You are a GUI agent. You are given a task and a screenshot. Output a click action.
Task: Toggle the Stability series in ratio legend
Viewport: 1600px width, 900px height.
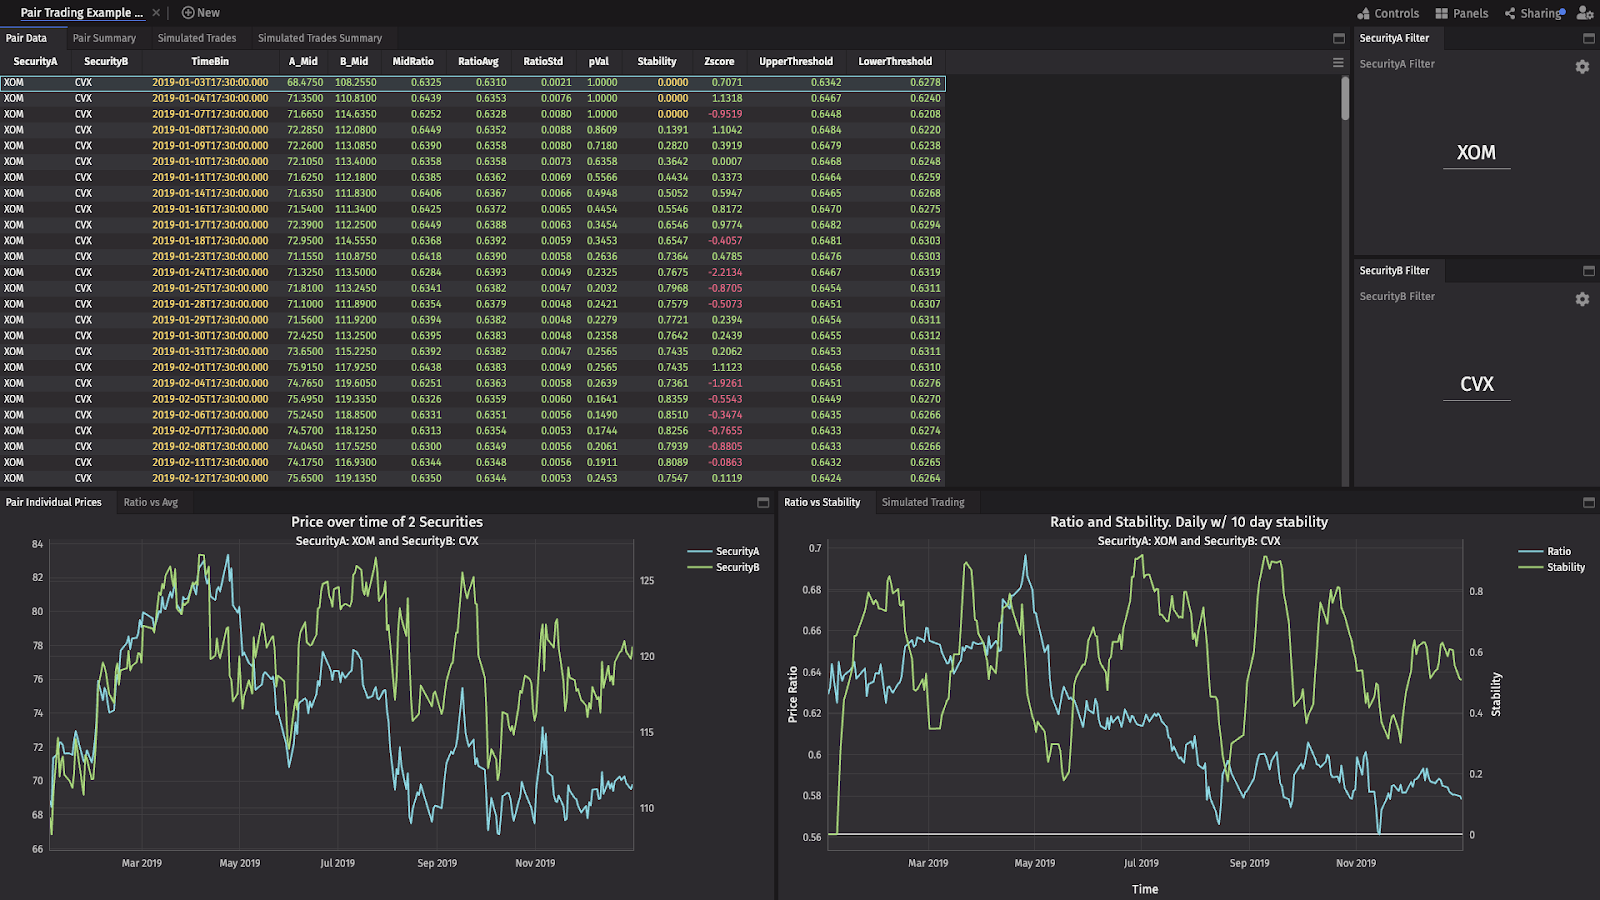click(1551, 567)
